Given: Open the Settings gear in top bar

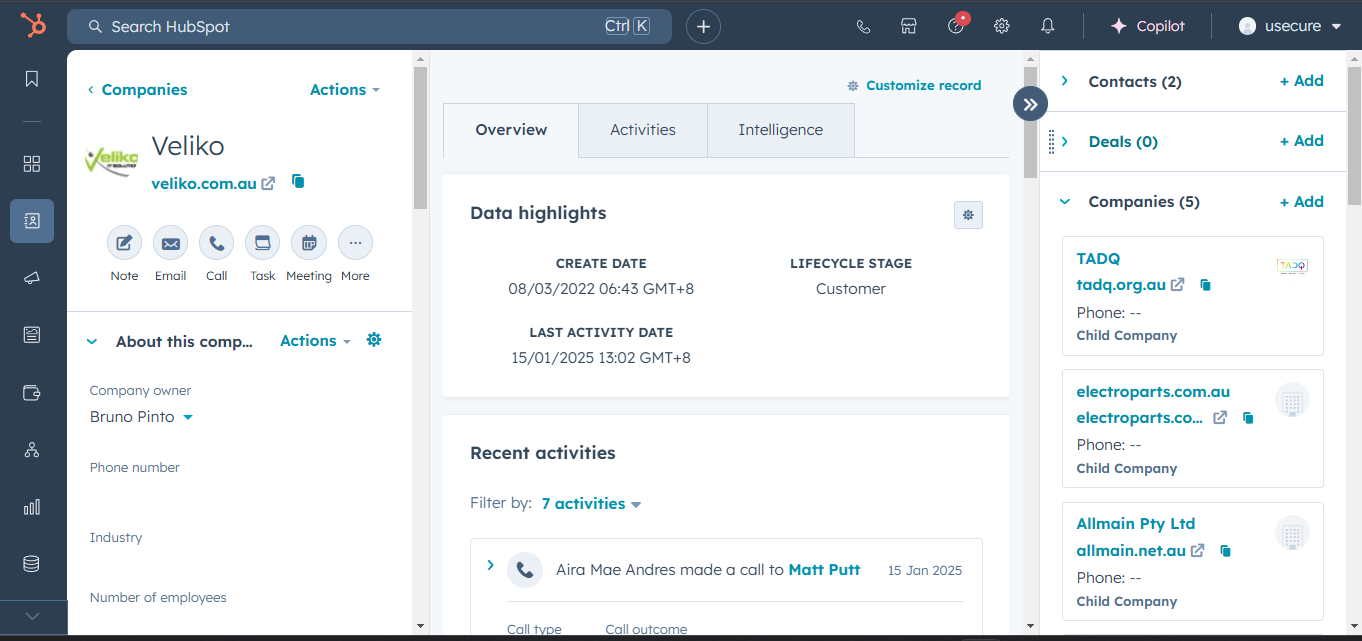Looking at the screenshot, I should click(1001, 27).
